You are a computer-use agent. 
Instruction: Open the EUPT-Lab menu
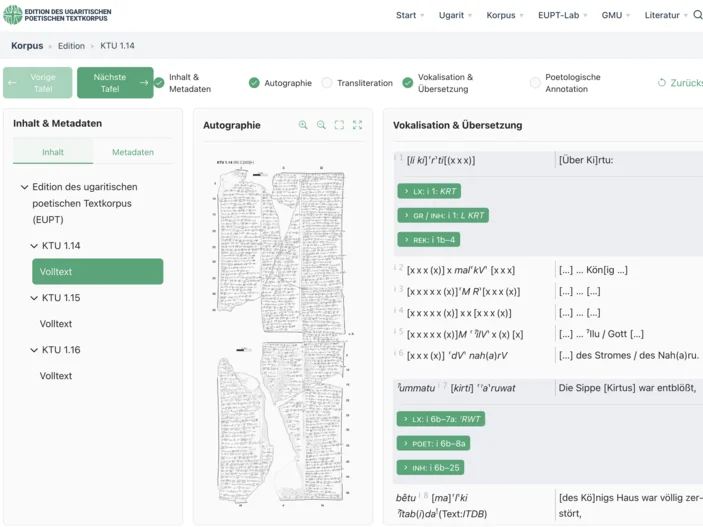click(564, 15)
